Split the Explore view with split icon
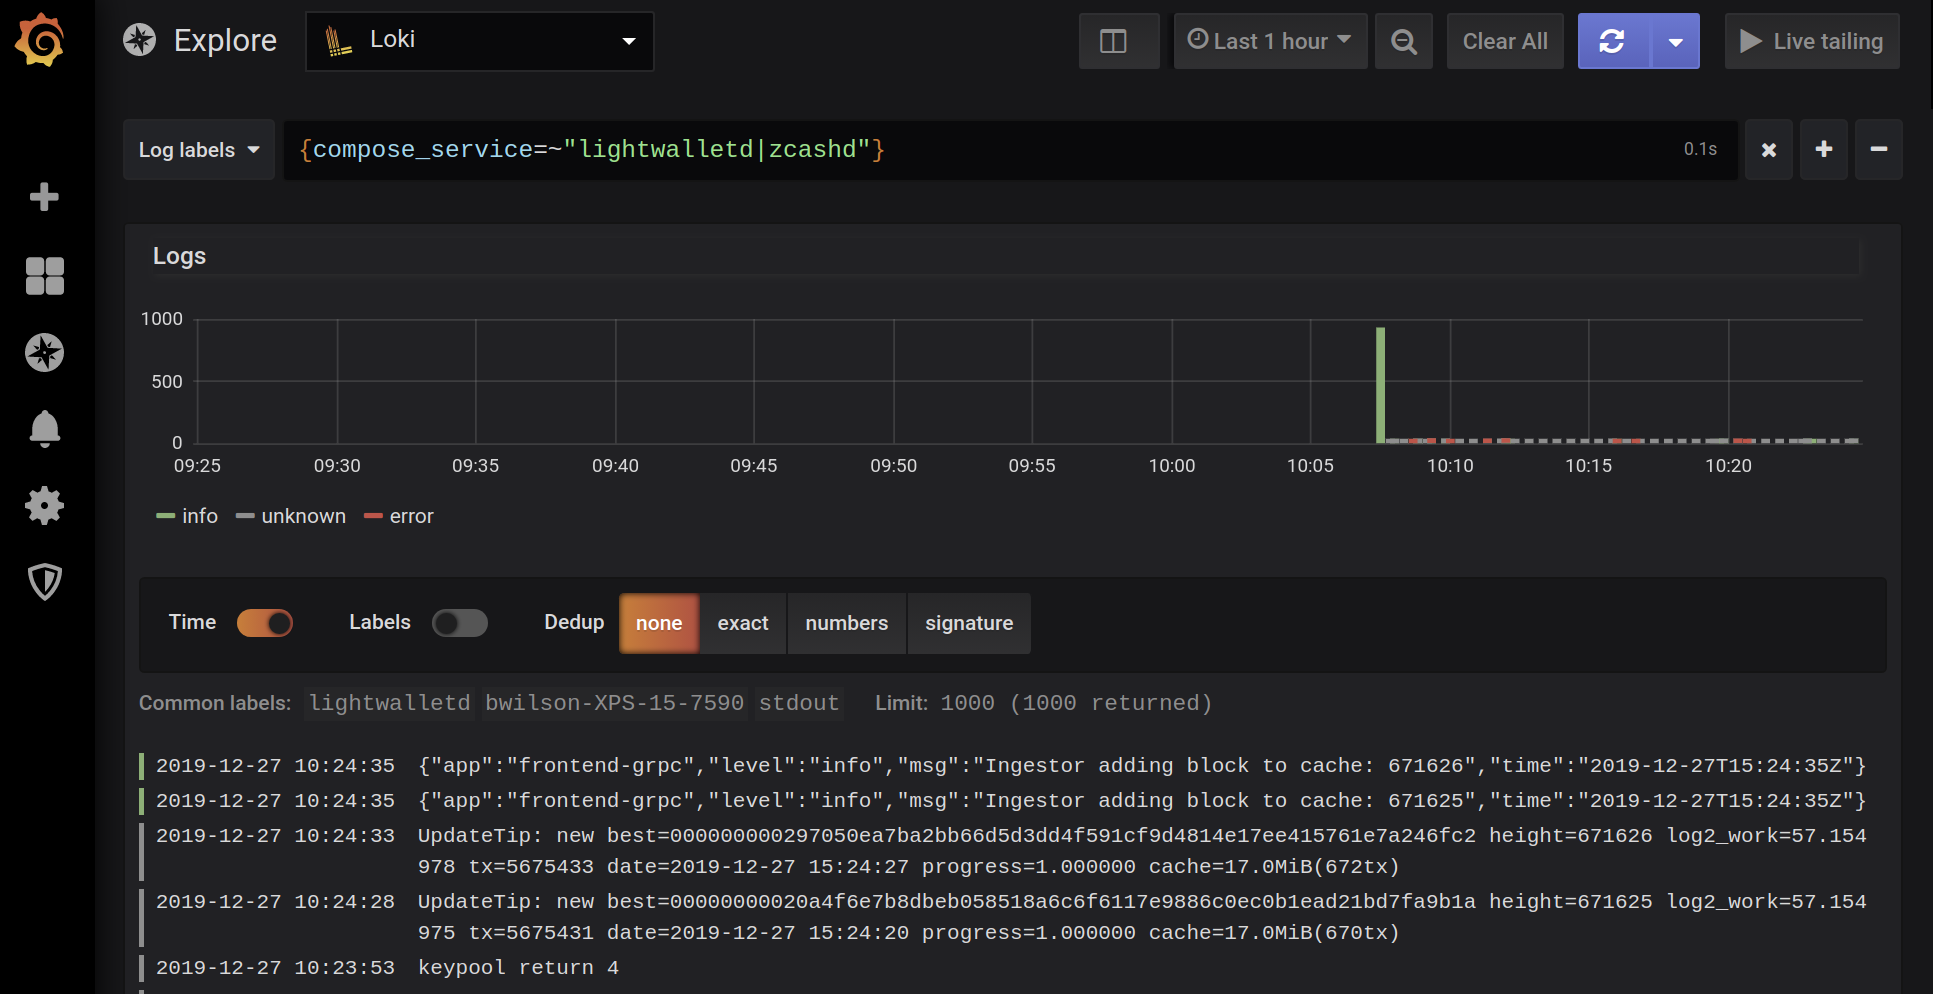 [x=1119, y=41]
